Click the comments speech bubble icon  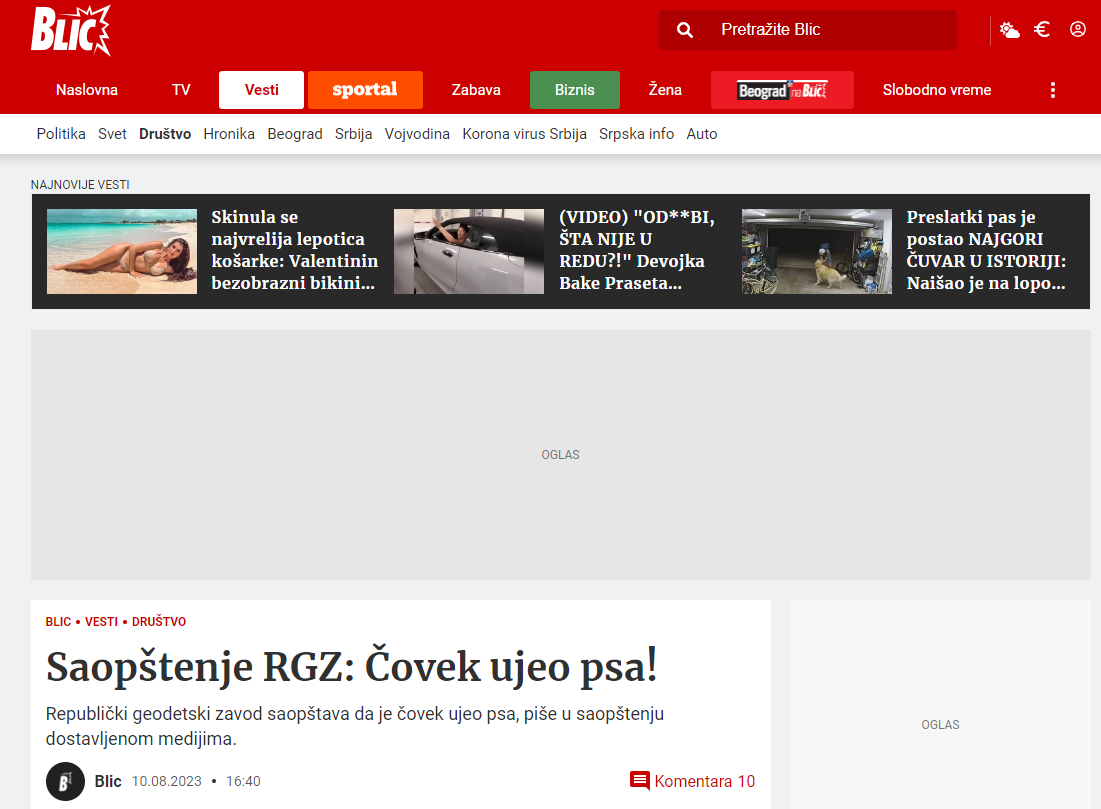(640, 781)
